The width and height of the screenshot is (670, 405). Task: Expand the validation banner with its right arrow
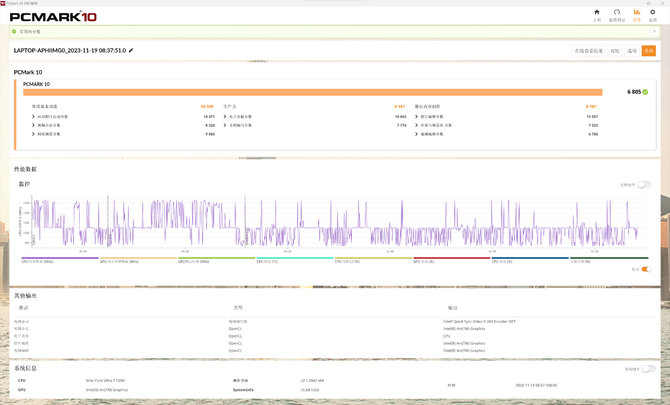pyautogui.click(x=654, y=32)
